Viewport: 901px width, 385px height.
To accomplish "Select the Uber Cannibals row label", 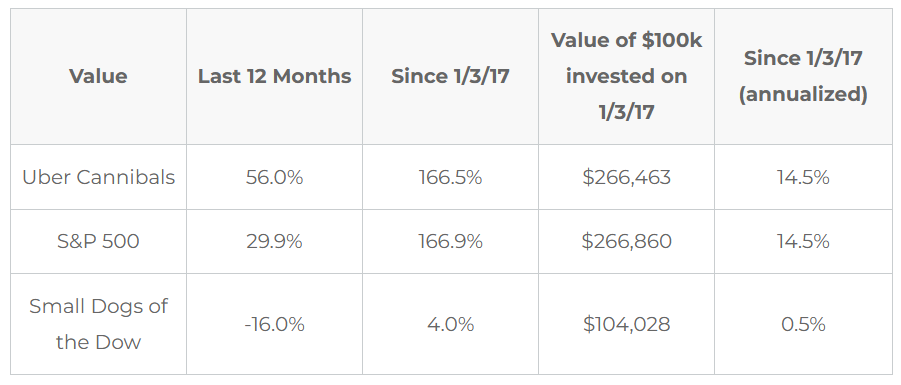I will tap(98, 177).
